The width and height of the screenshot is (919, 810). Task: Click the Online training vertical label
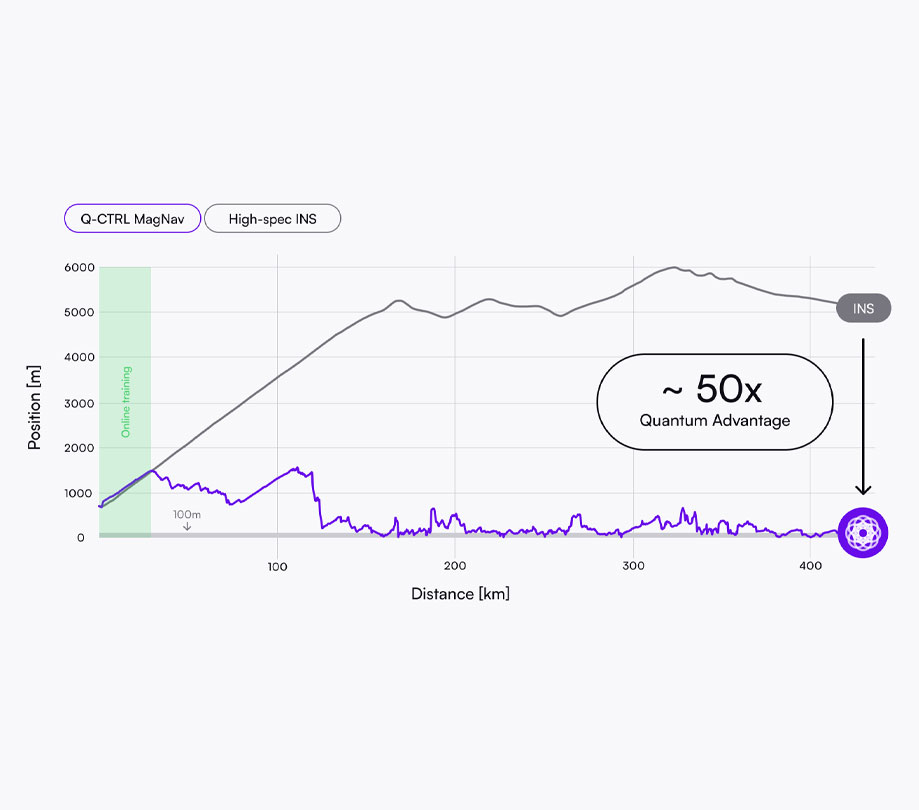pyautogui.click(x=125, y=402)
